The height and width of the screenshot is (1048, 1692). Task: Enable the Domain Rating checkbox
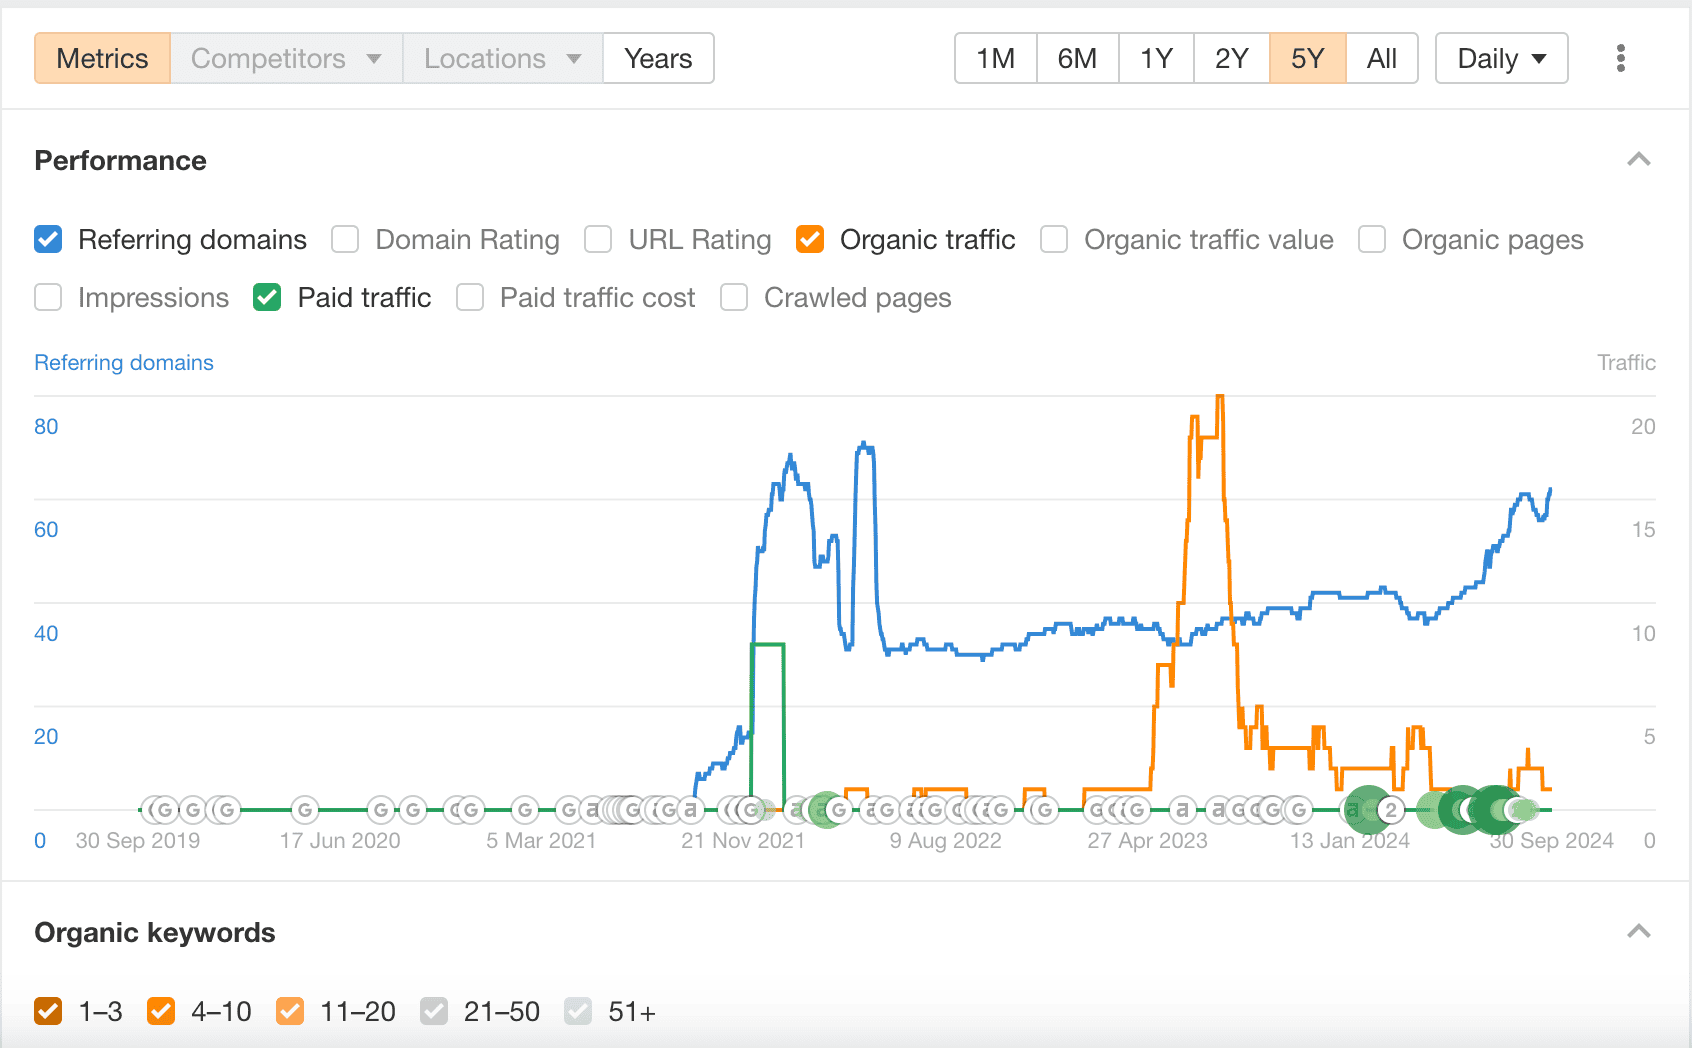345,240
